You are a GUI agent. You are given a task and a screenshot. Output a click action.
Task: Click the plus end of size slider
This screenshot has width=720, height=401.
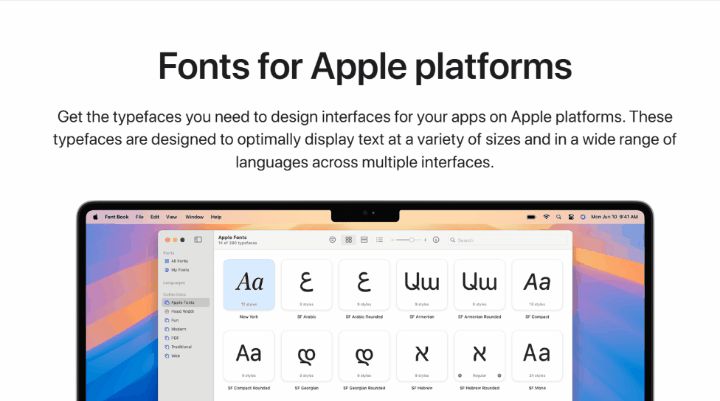click(425, 240)
